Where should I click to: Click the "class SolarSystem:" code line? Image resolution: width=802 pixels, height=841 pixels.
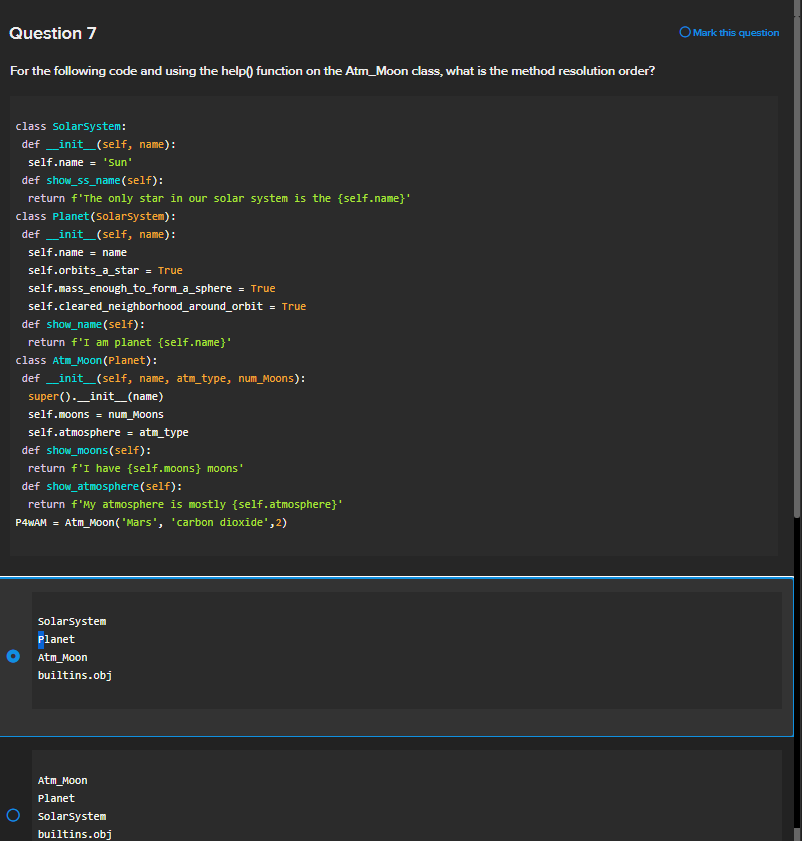[x=69, y=127]
